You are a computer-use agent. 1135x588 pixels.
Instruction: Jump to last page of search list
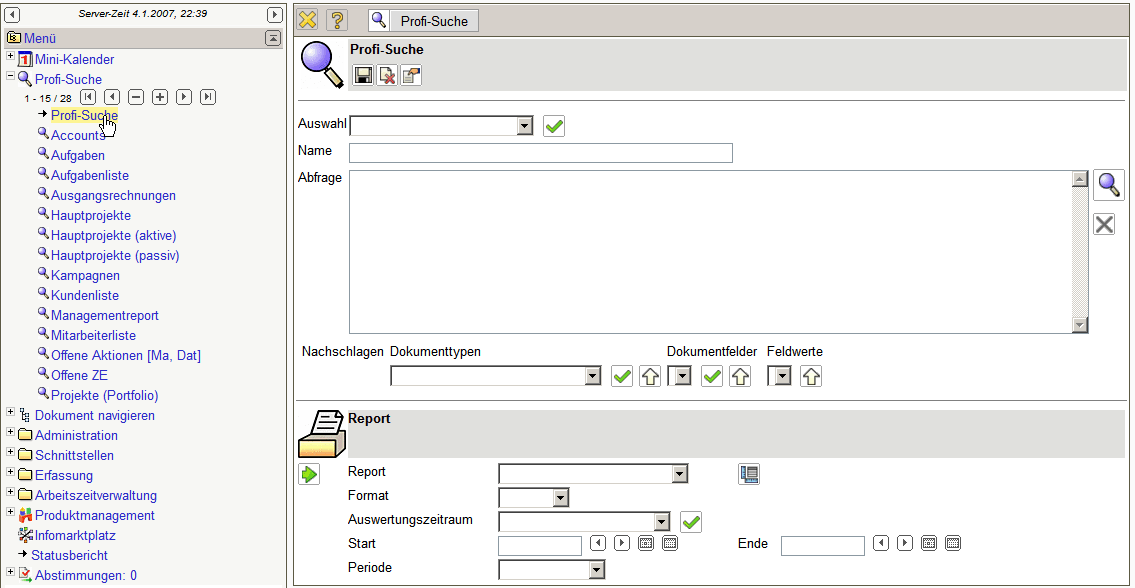[208, 97]
